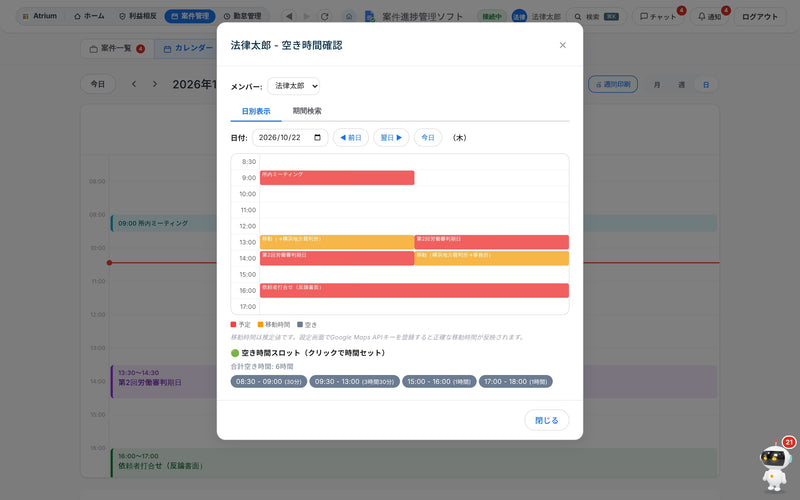800x500 pixels.
Task: Click the 合計空き時間: 6時間 text
Action: [x=262, y=366]
